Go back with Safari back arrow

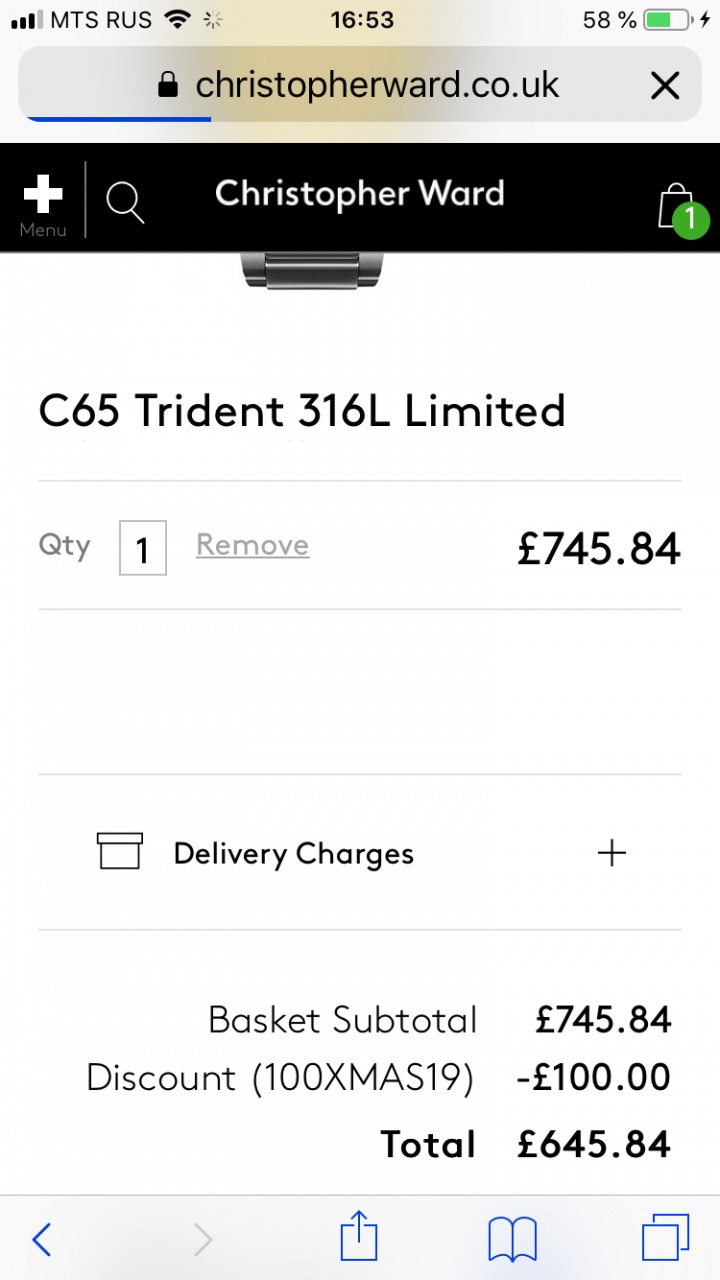click(x=42, y=1239)
